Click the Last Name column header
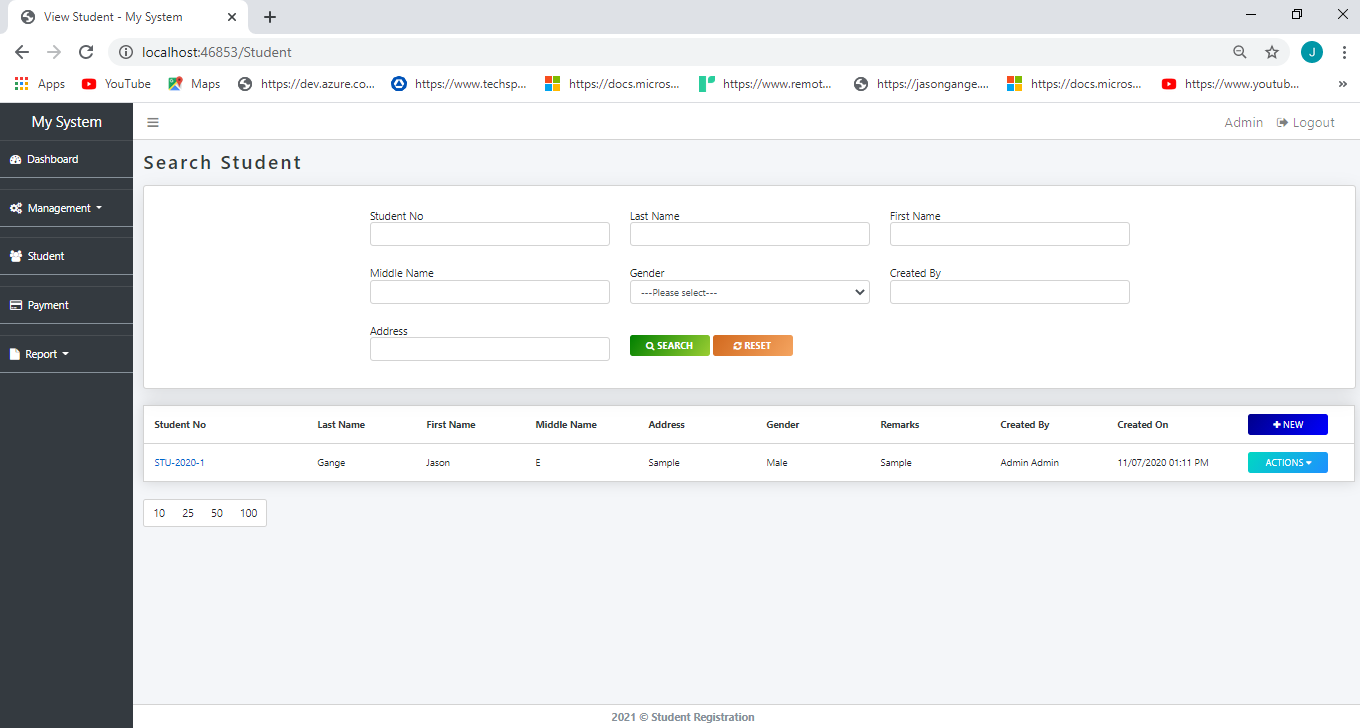The width and height of the screenshot is (1360, 728). click(x=341, y=425)
